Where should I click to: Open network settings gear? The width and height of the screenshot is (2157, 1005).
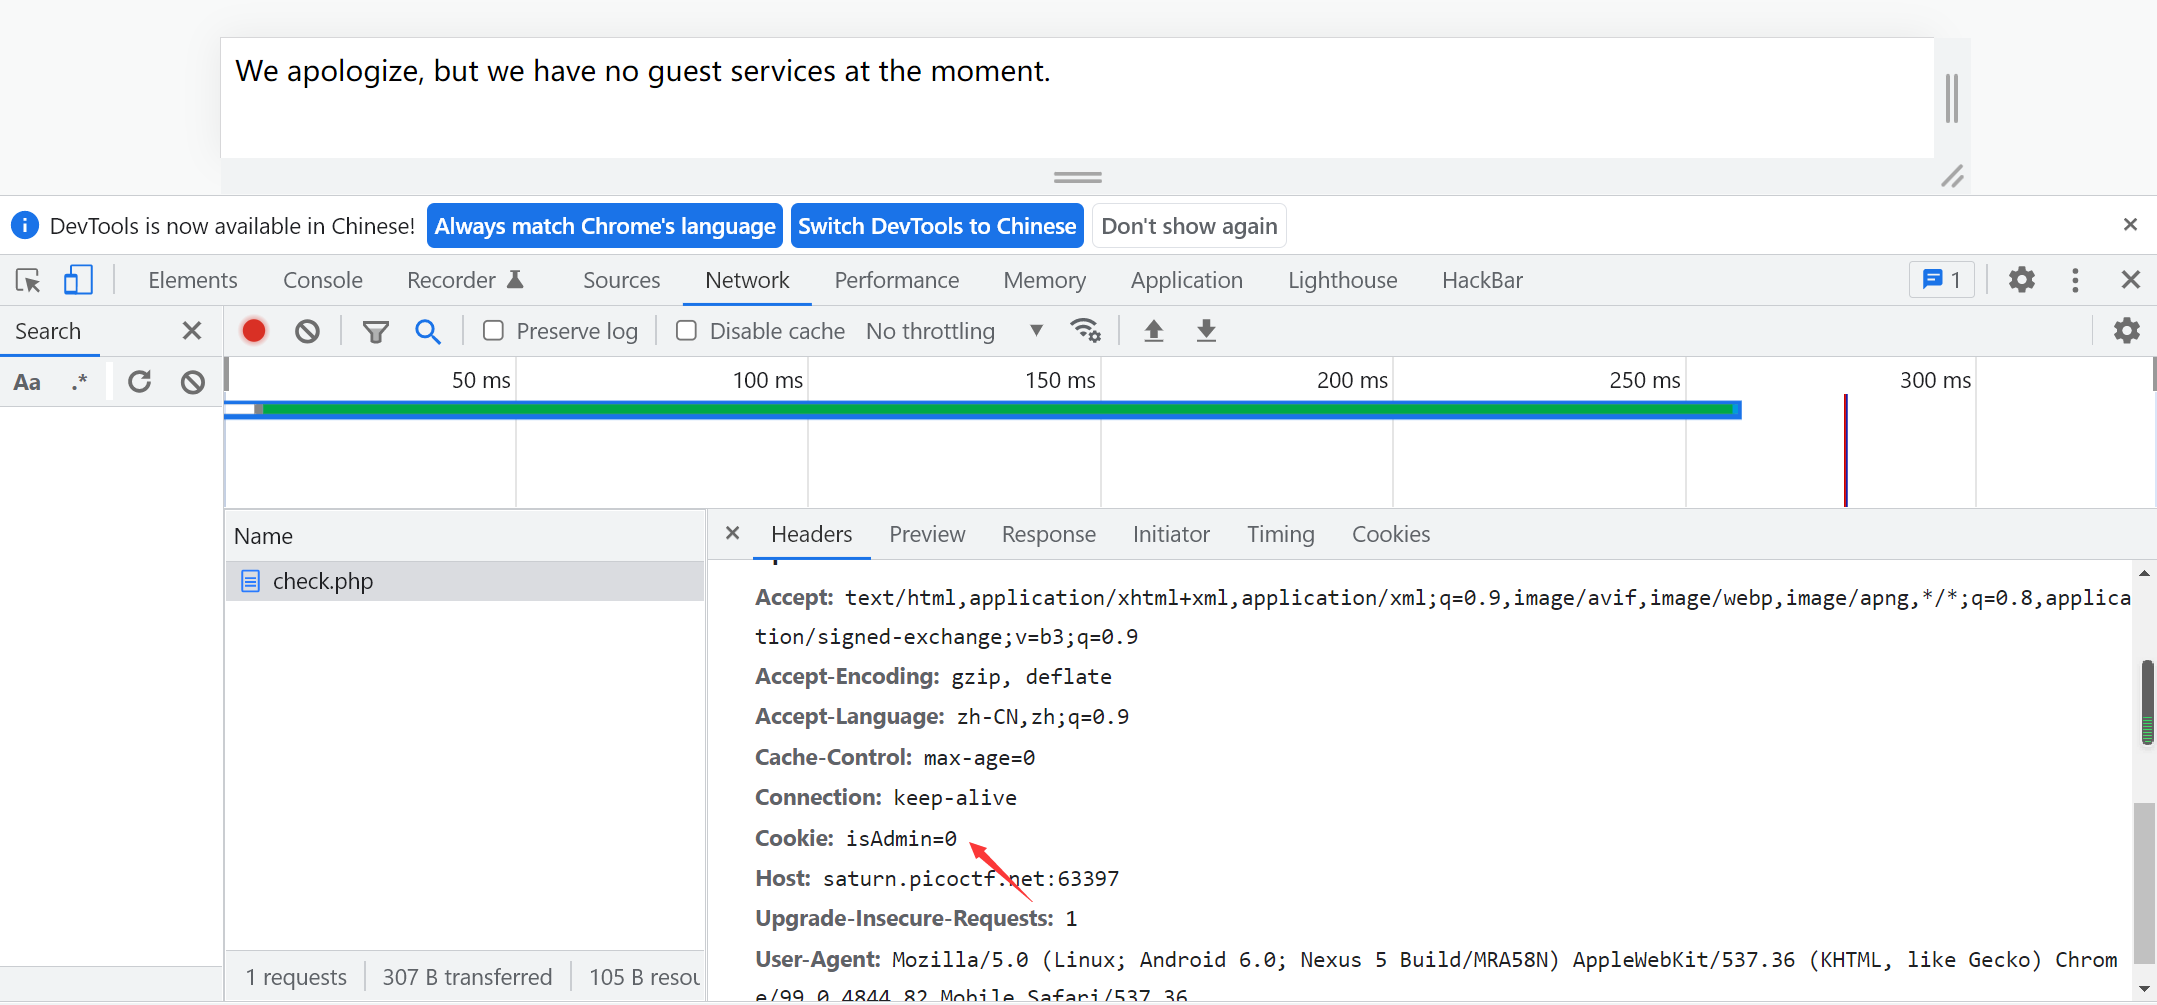[x=2126, y=330]
